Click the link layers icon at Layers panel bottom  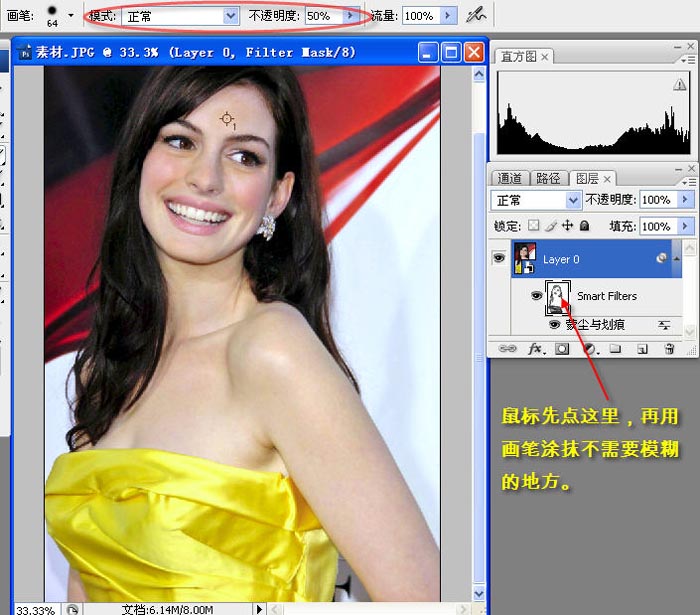[x=507, y=349]
